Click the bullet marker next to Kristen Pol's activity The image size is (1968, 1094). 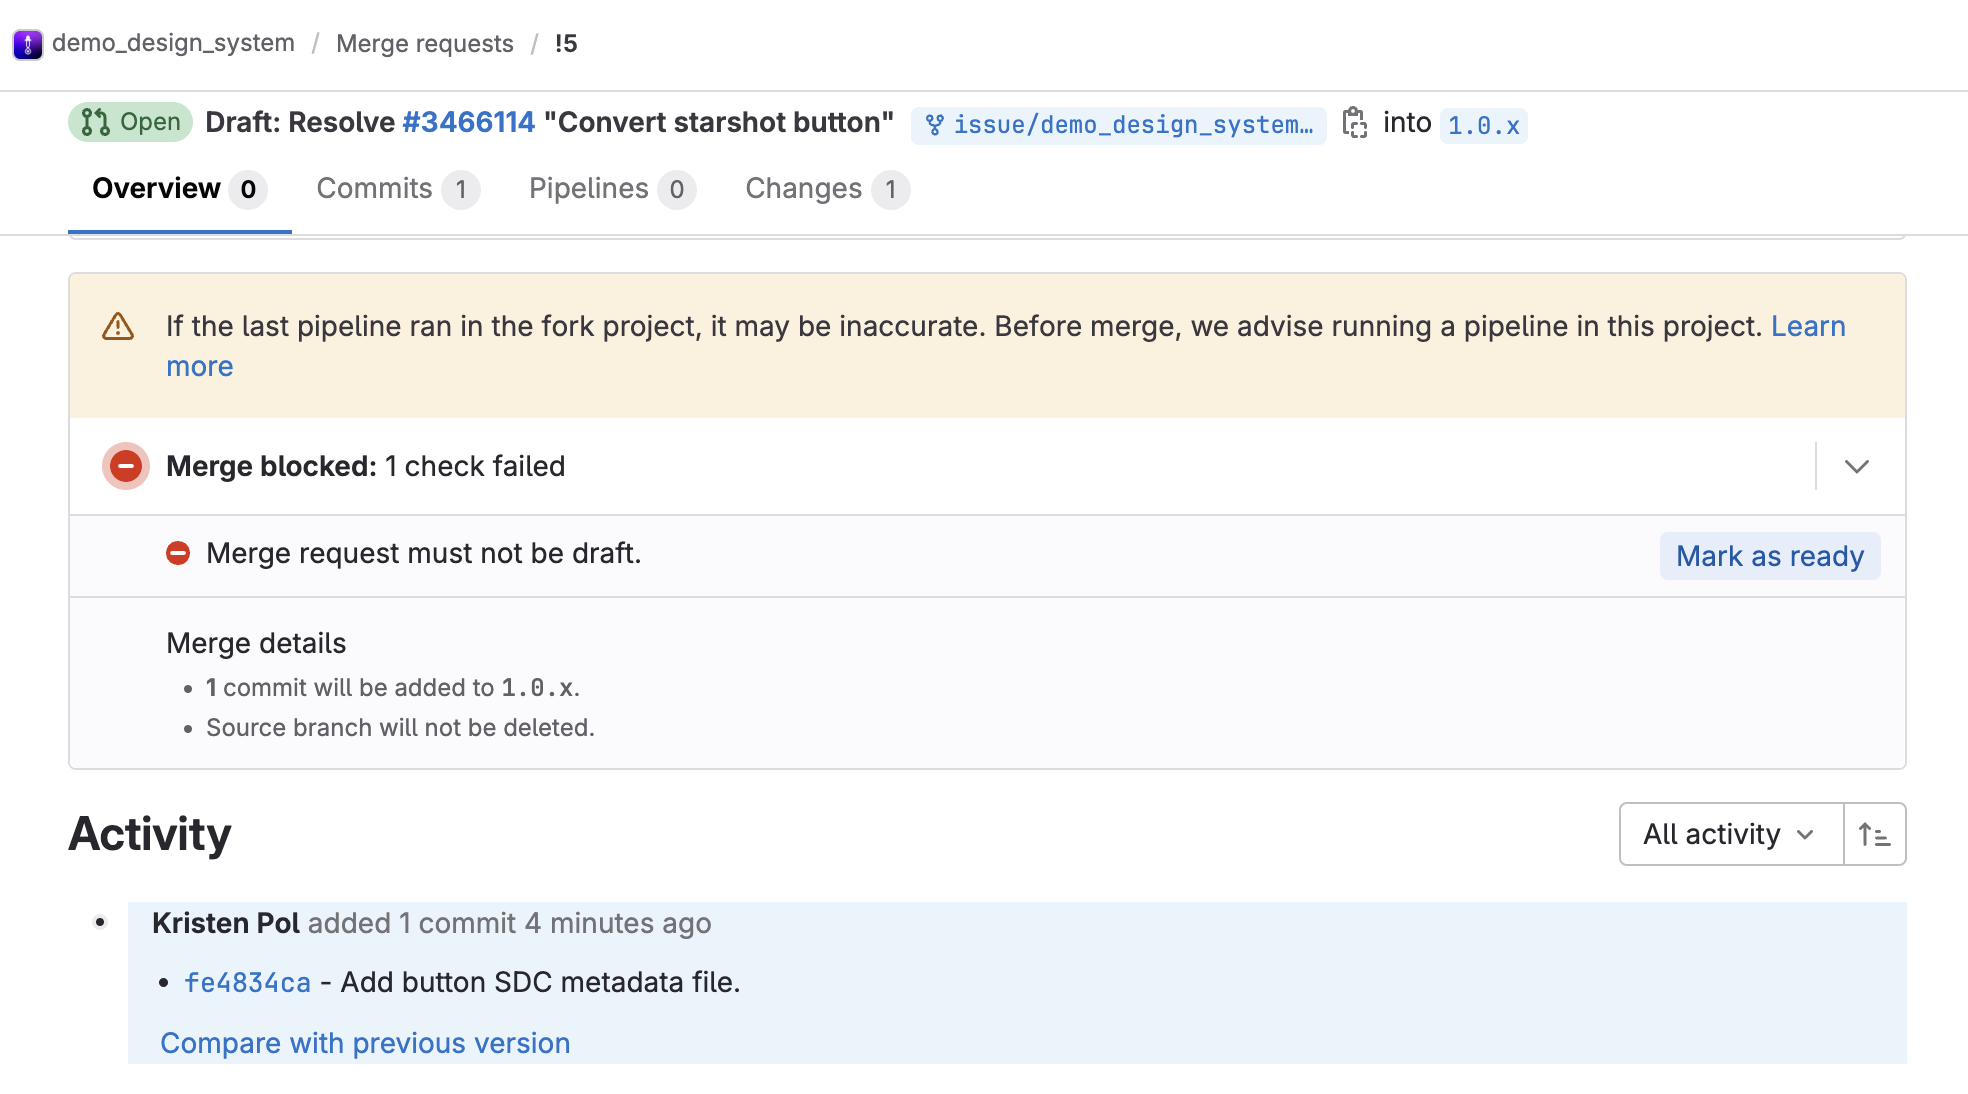[98, 924]
